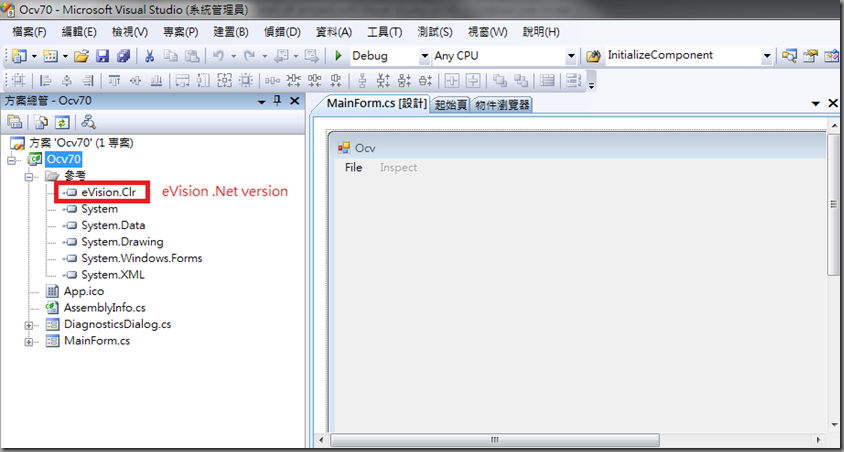
Task: Start debugging with green play icon
Action: (x=338, y=56)
